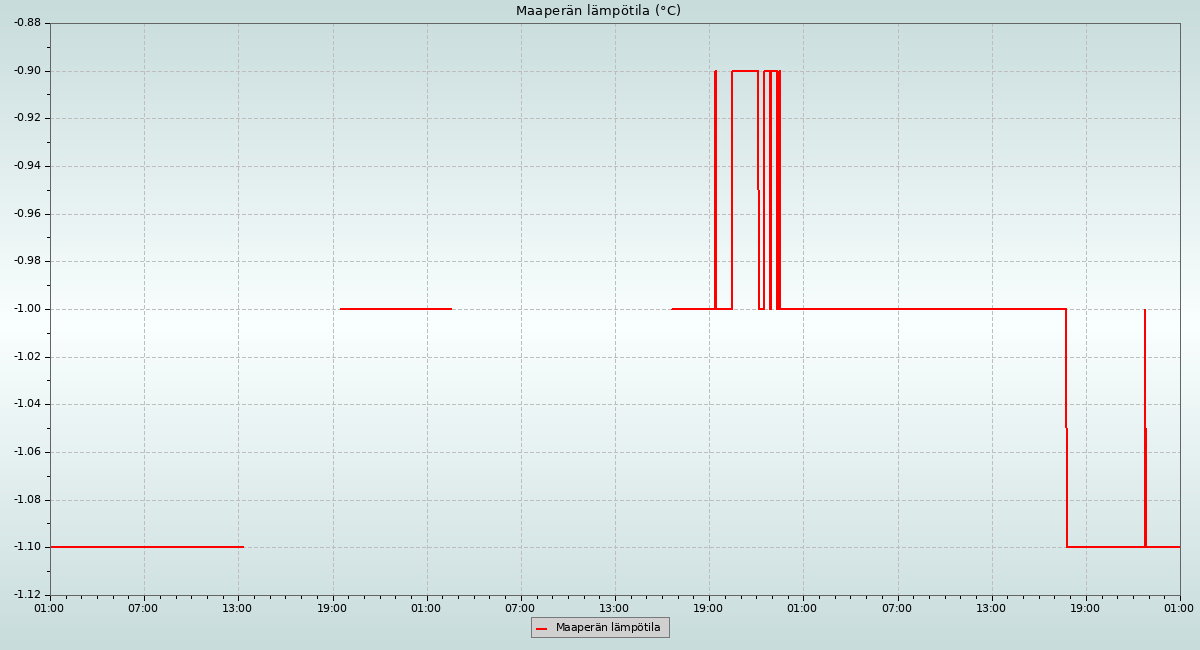1200x650 pixels.
Task: Select the -1.04 y-axis label
Action: pos(25,404)
